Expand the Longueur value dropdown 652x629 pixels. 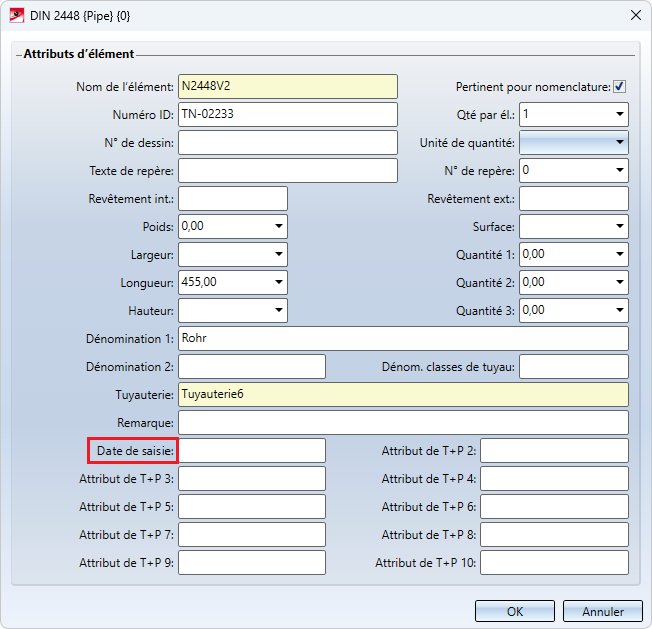278,283
